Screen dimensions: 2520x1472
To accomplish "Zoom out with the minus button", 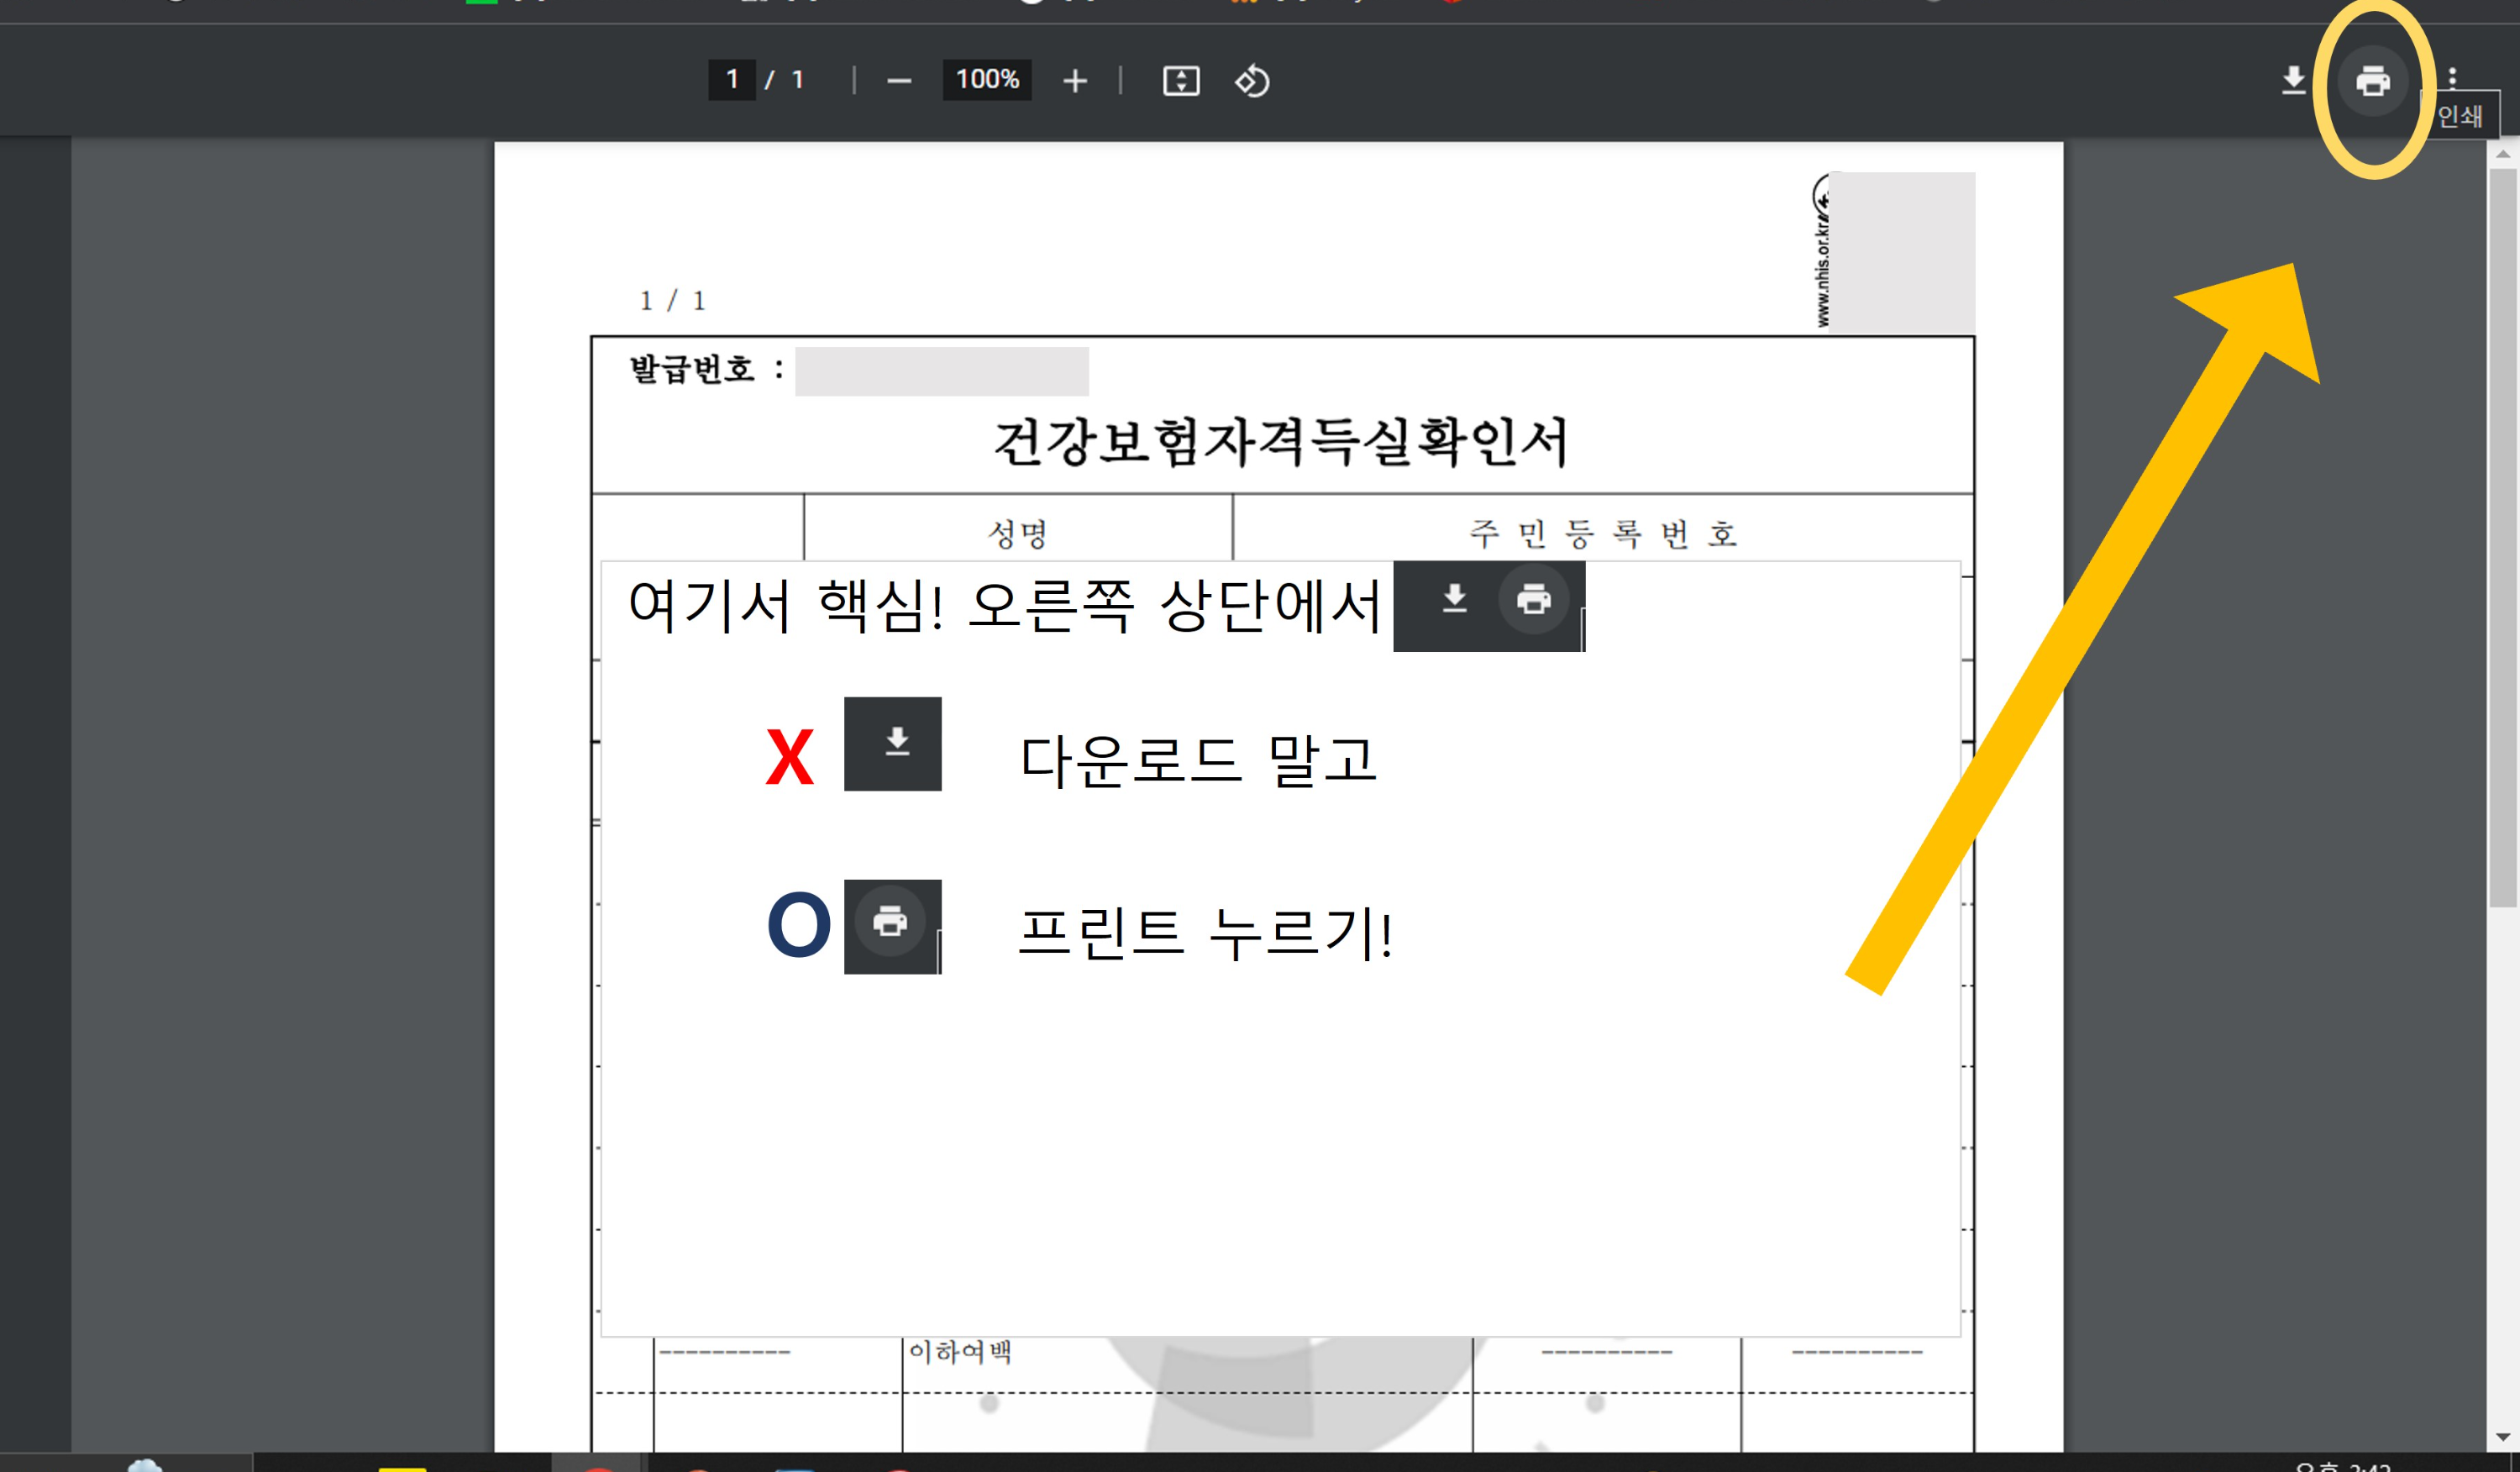I will [899, 81].
